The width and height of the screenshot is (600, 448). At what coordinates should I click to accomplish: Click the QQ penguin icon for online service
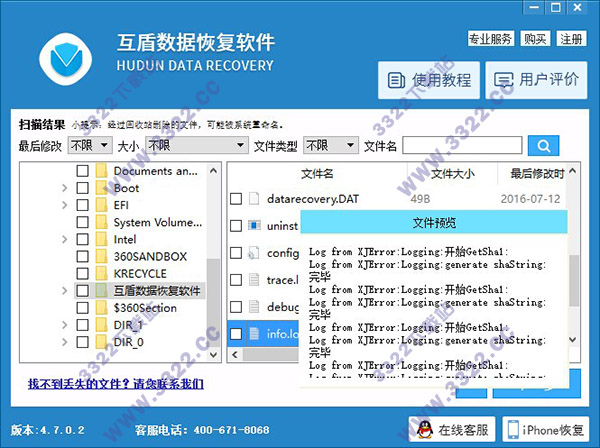[x=424, y=430]
